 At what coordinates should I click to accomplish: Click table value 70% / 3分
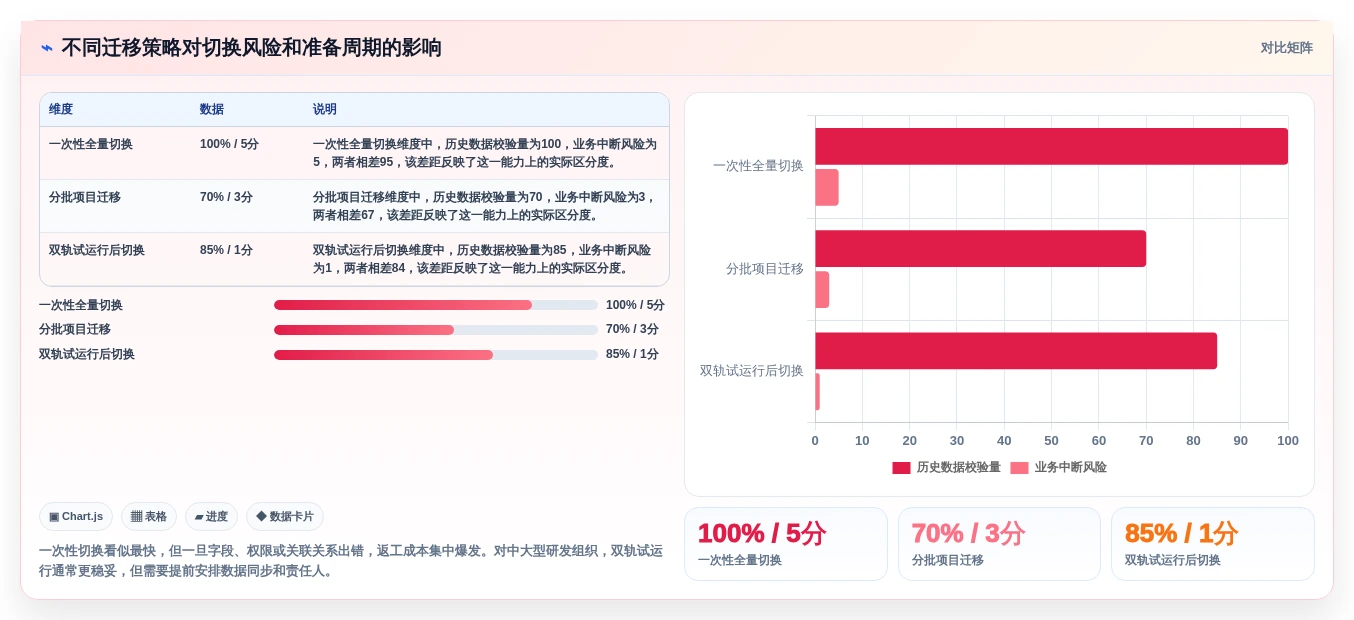click(x=226, y=197)
